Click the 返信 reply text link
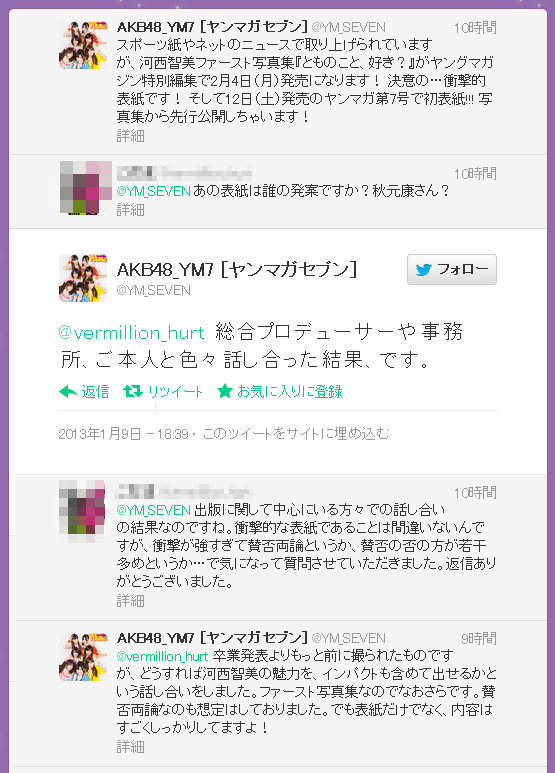The width and height of the screenshot is (555, 773). [x=95, y=392]
